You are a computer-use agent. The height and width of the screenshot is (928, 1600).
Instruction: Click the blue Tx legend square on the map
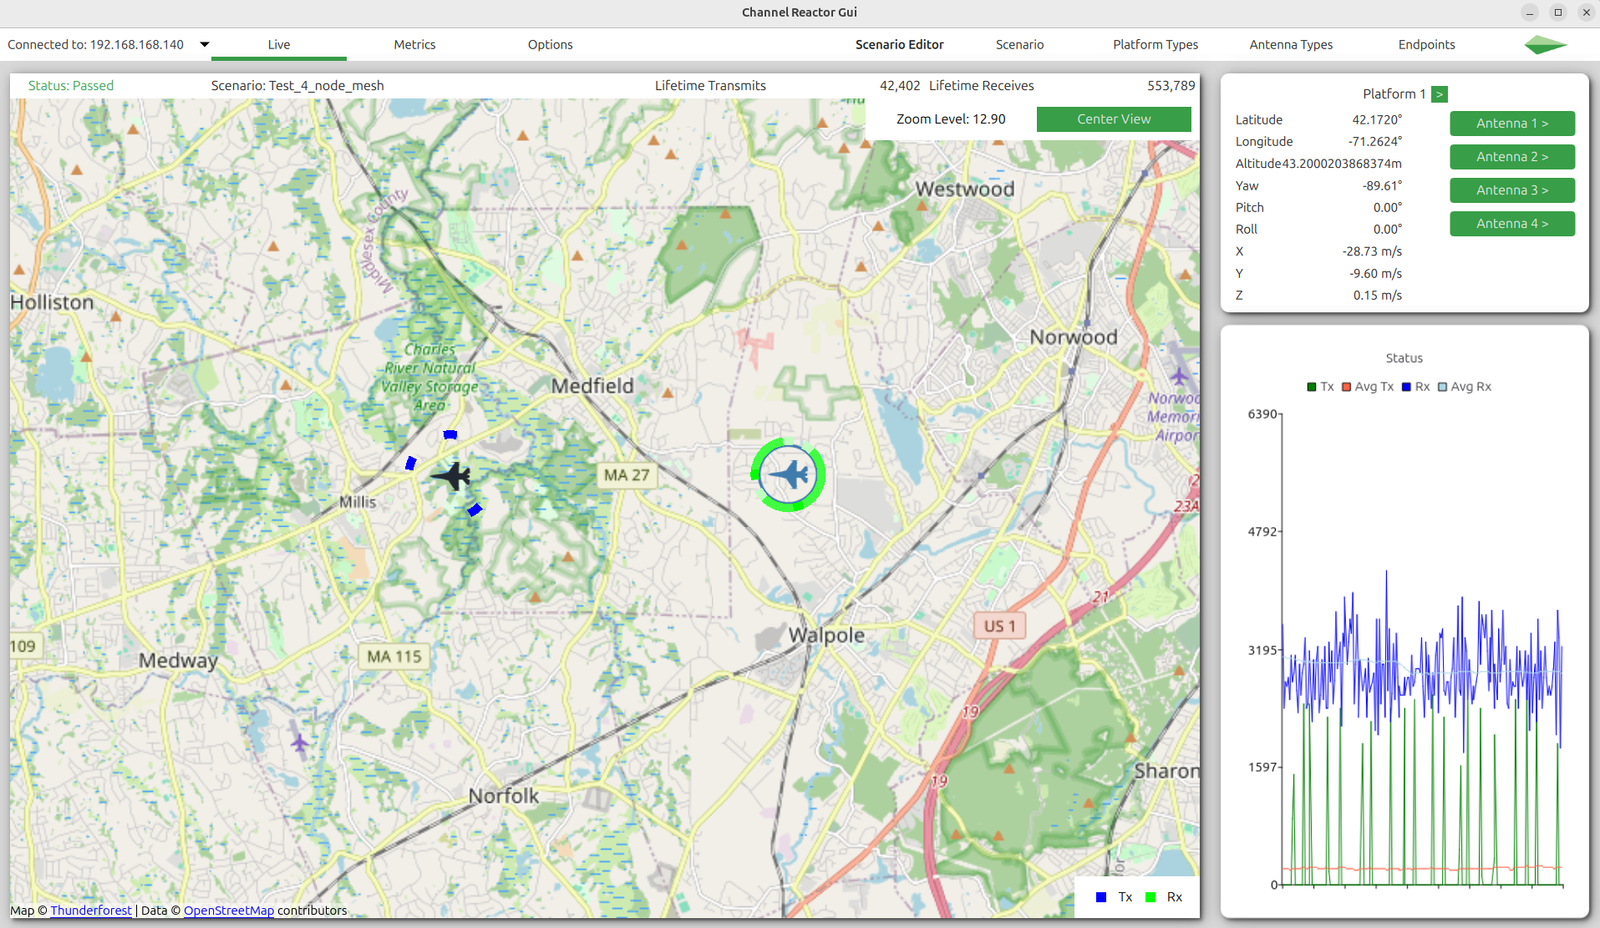pyautogui.click(x=1101, y=897)
